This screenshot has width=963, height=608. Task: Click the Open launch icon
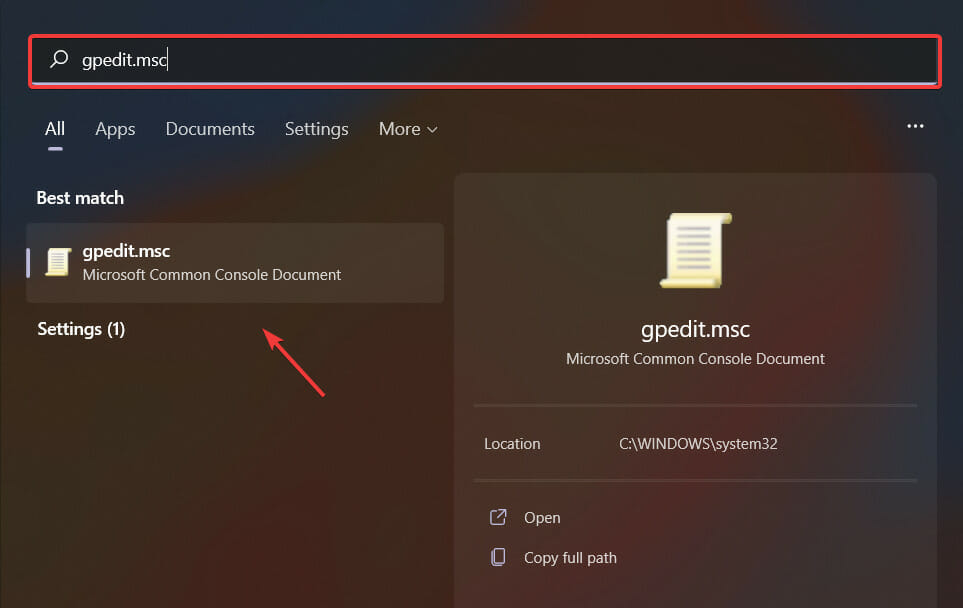[x=497, y=517]
